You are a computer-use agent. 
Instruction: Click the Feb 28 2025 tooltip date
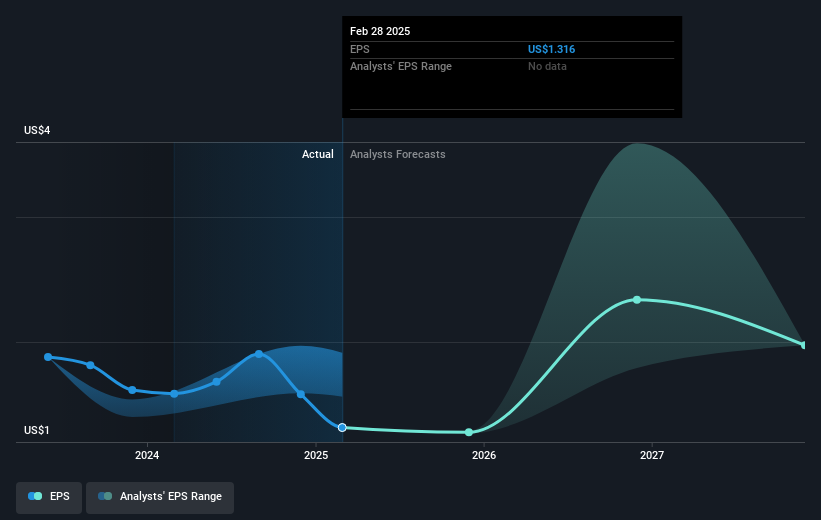click(x=380, y=31)
